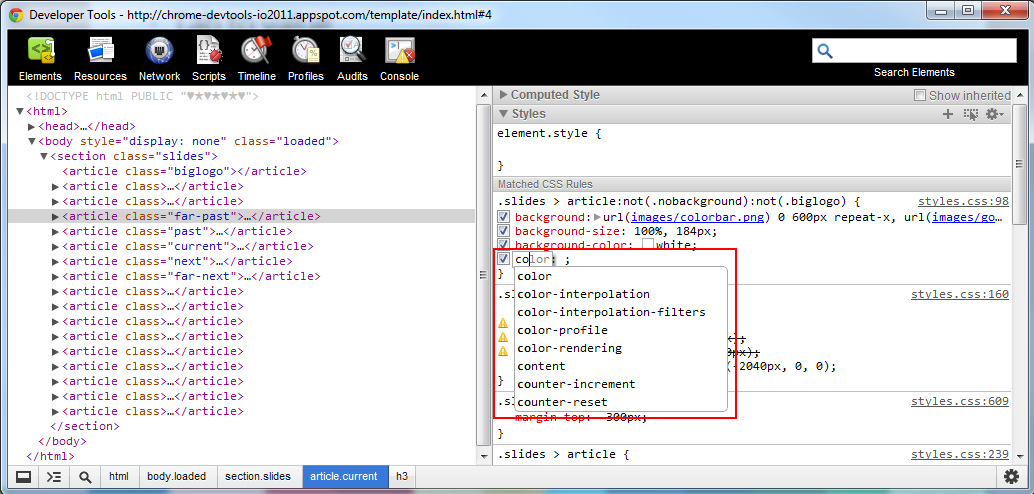Select html in breadcrumb bar
Image resolution: width=1034 pixels, height=494 pixels.
coord(119,476)
